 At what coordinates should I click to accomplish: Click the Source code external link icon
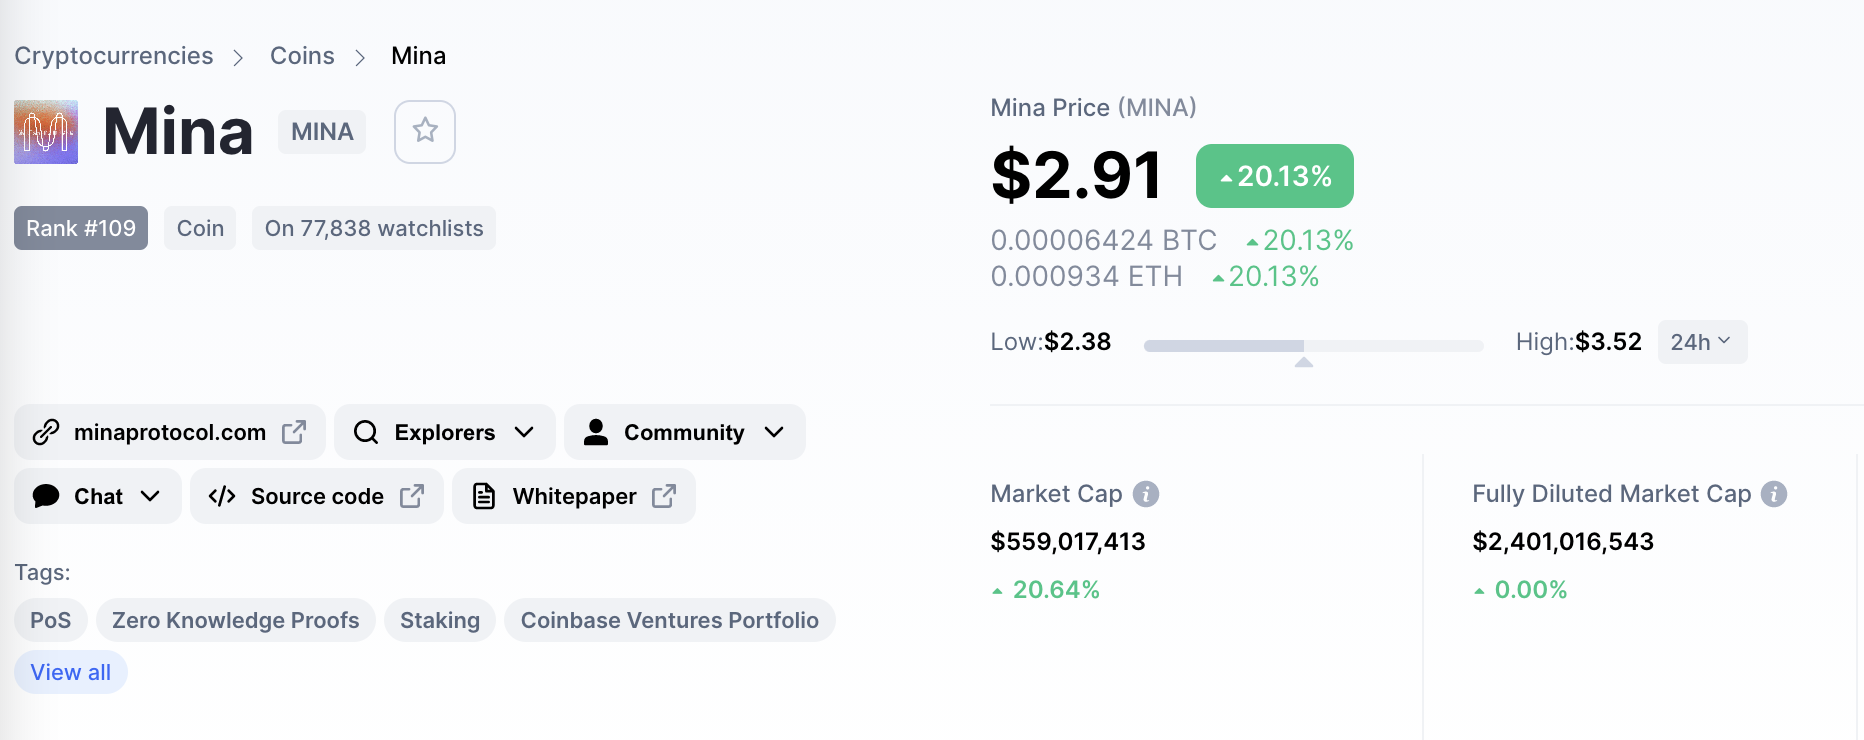[412, 496]
